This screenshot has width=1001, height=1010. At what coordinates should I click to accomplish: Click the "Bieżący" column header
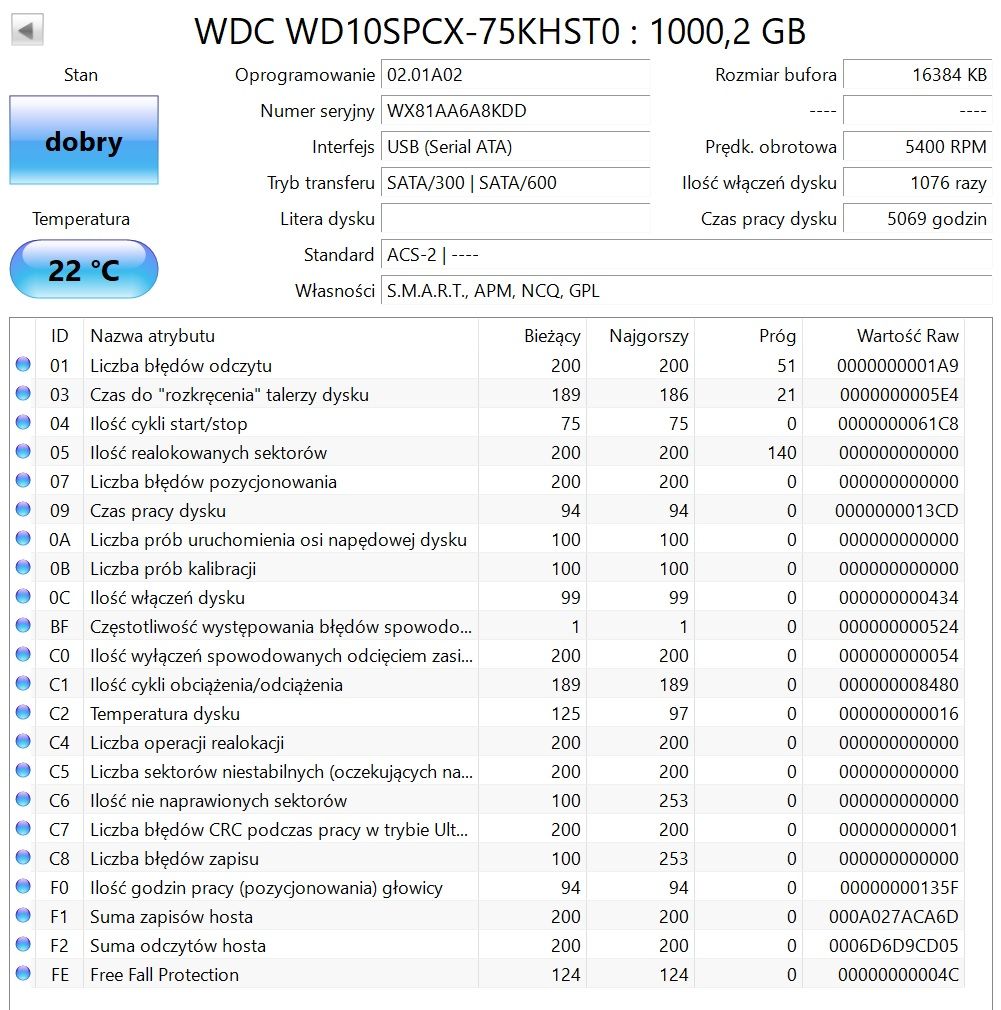[551, 336]
